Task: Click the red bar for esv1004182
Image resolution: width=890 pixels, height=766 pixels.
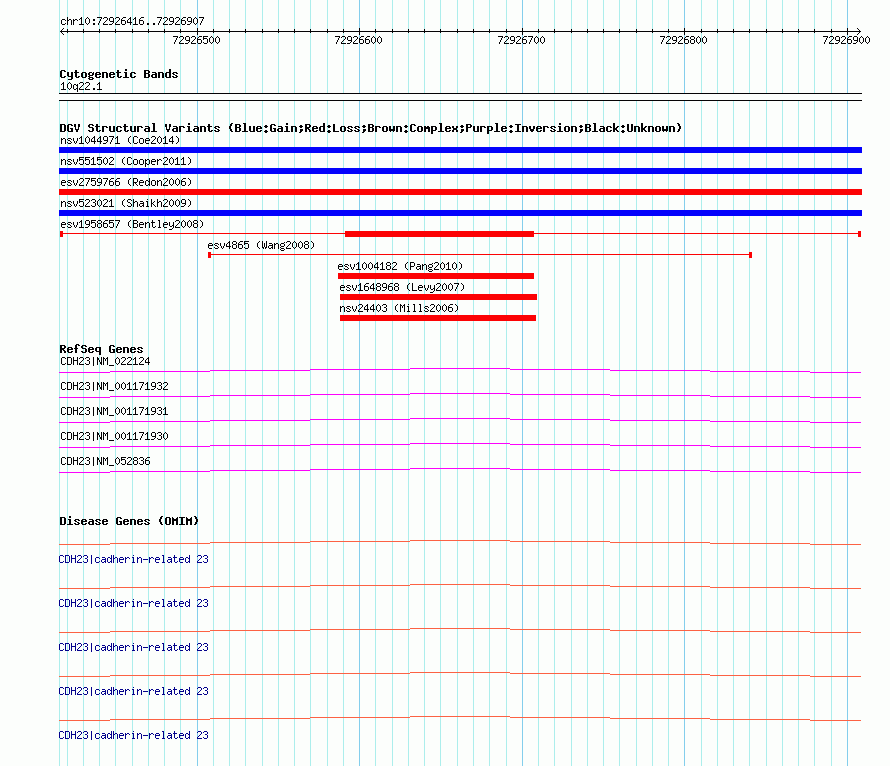Action: [436, 276]
